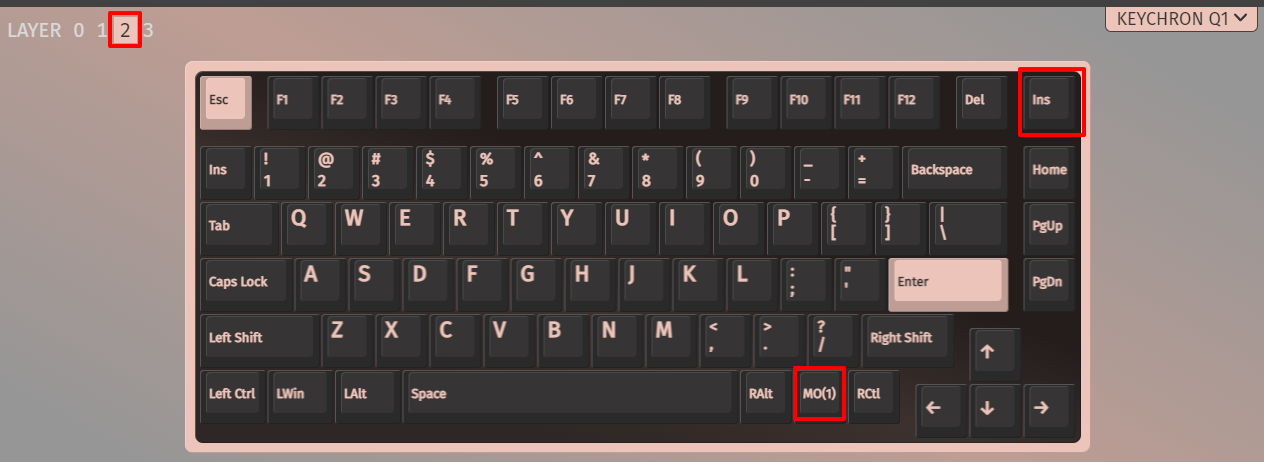Select the Backspace key

point(955,171)
